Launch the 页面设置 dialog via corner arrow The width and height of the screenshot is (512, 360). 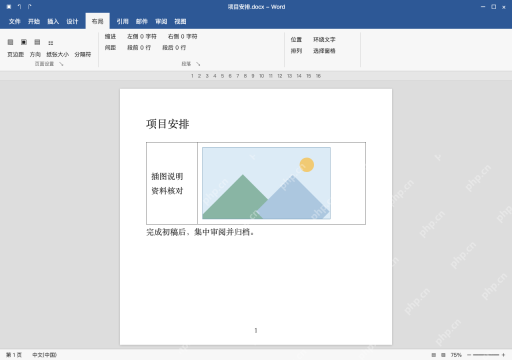(x=61, y=64)
